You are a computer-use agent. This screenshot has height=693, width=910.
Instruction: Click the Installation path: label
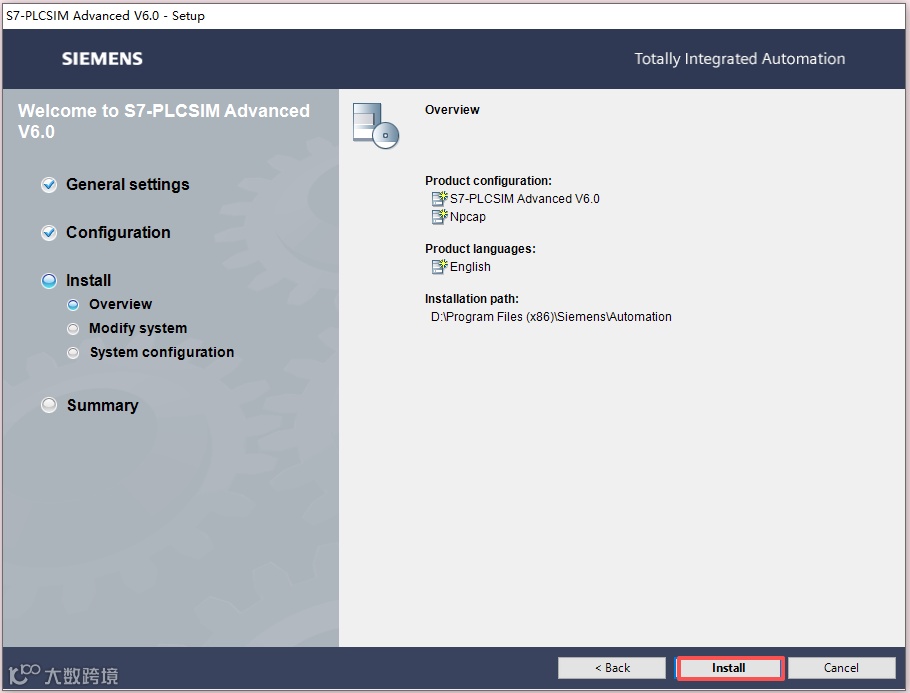[x=472, y=298]
